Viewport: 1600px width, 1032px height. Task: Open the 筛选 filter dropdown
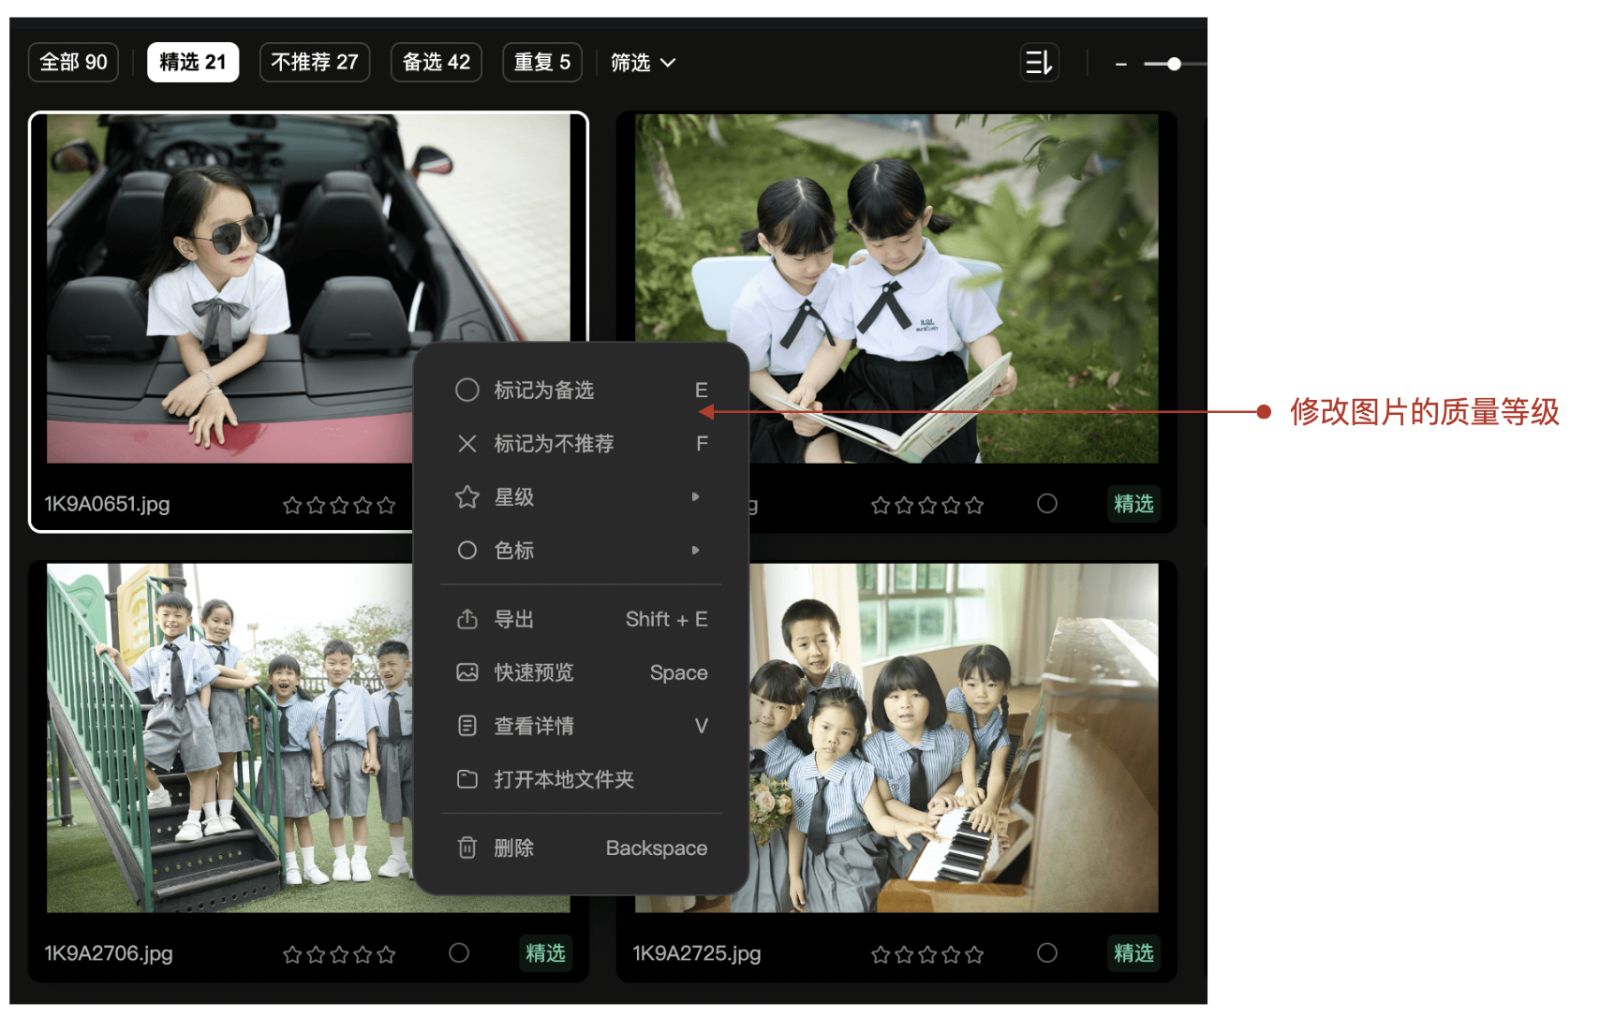tap(643, 63)
